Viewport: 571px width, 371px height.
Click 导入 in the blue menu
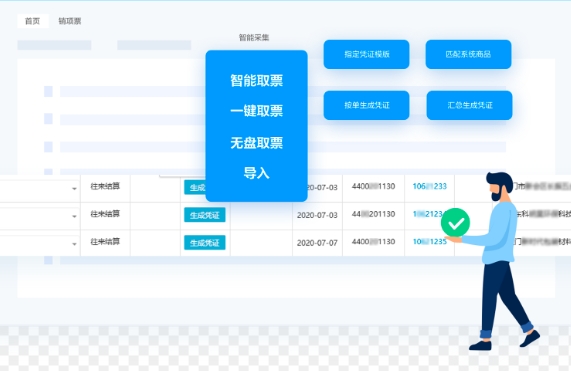(x=256, y=173)
